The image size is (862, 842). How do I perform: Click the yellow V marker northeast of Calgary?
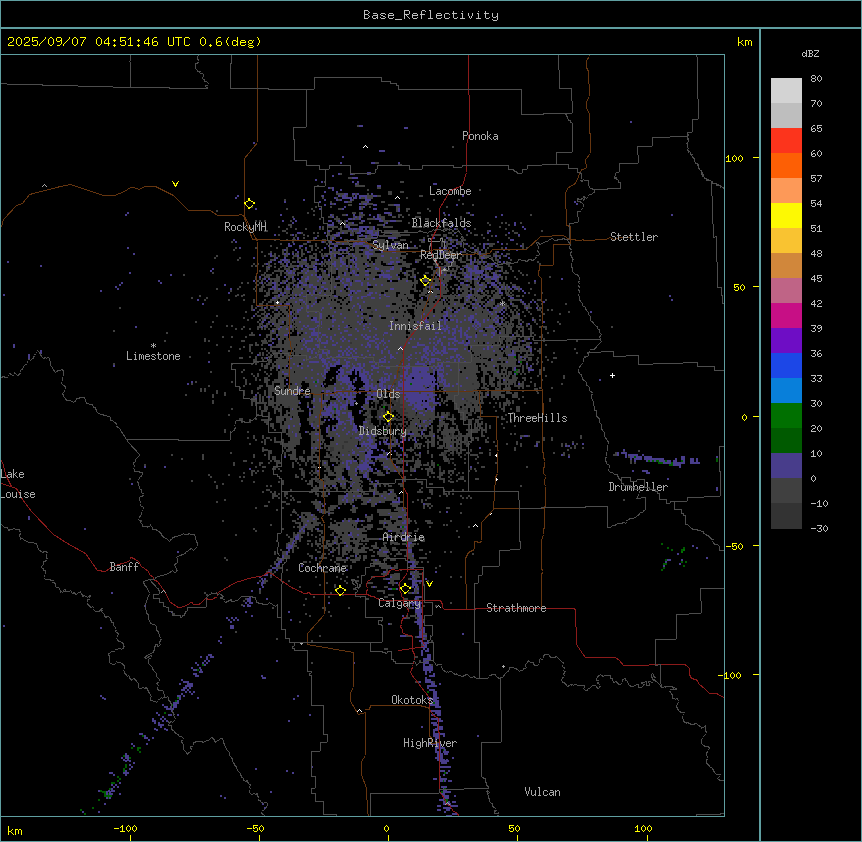point(429,584)
